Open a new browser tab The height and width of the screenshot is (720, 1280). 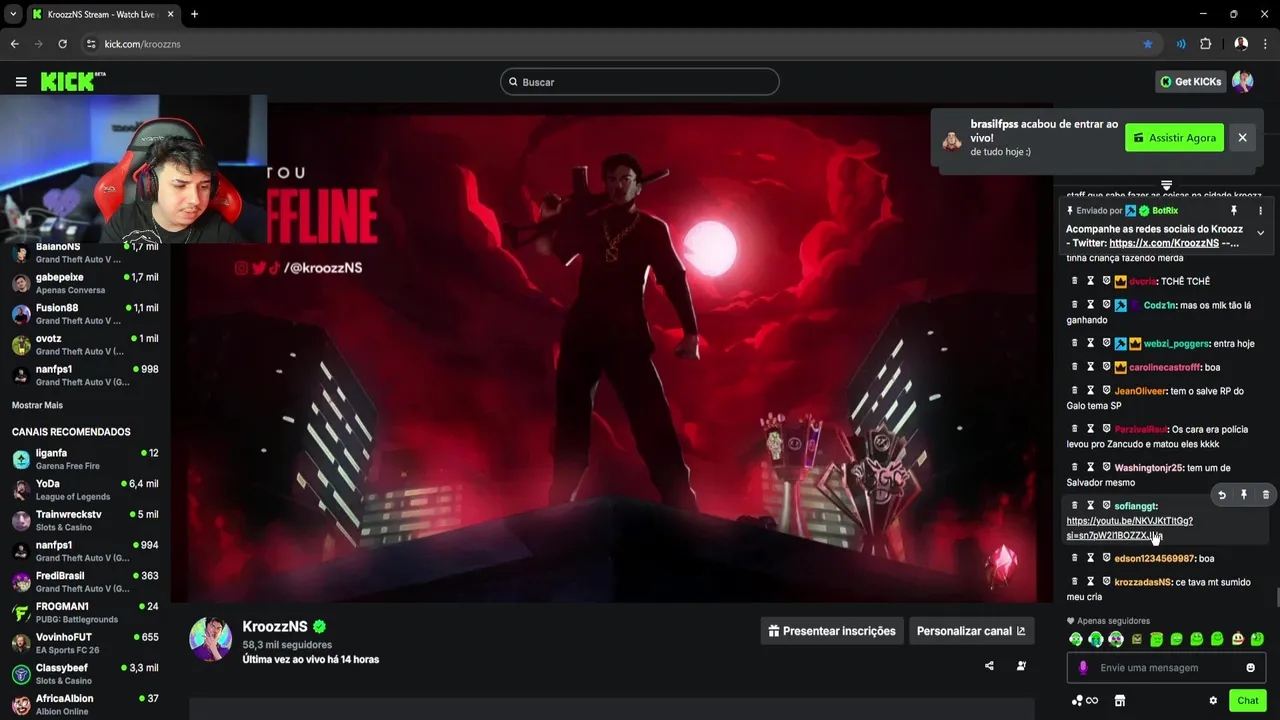tap(194, 14)
